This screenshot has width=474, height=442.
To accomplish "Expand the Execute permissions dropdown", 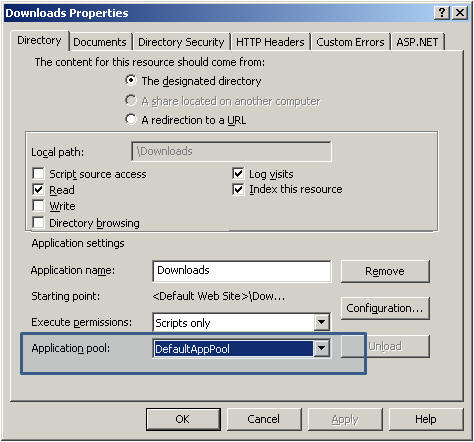I will (x=321, y=322).
